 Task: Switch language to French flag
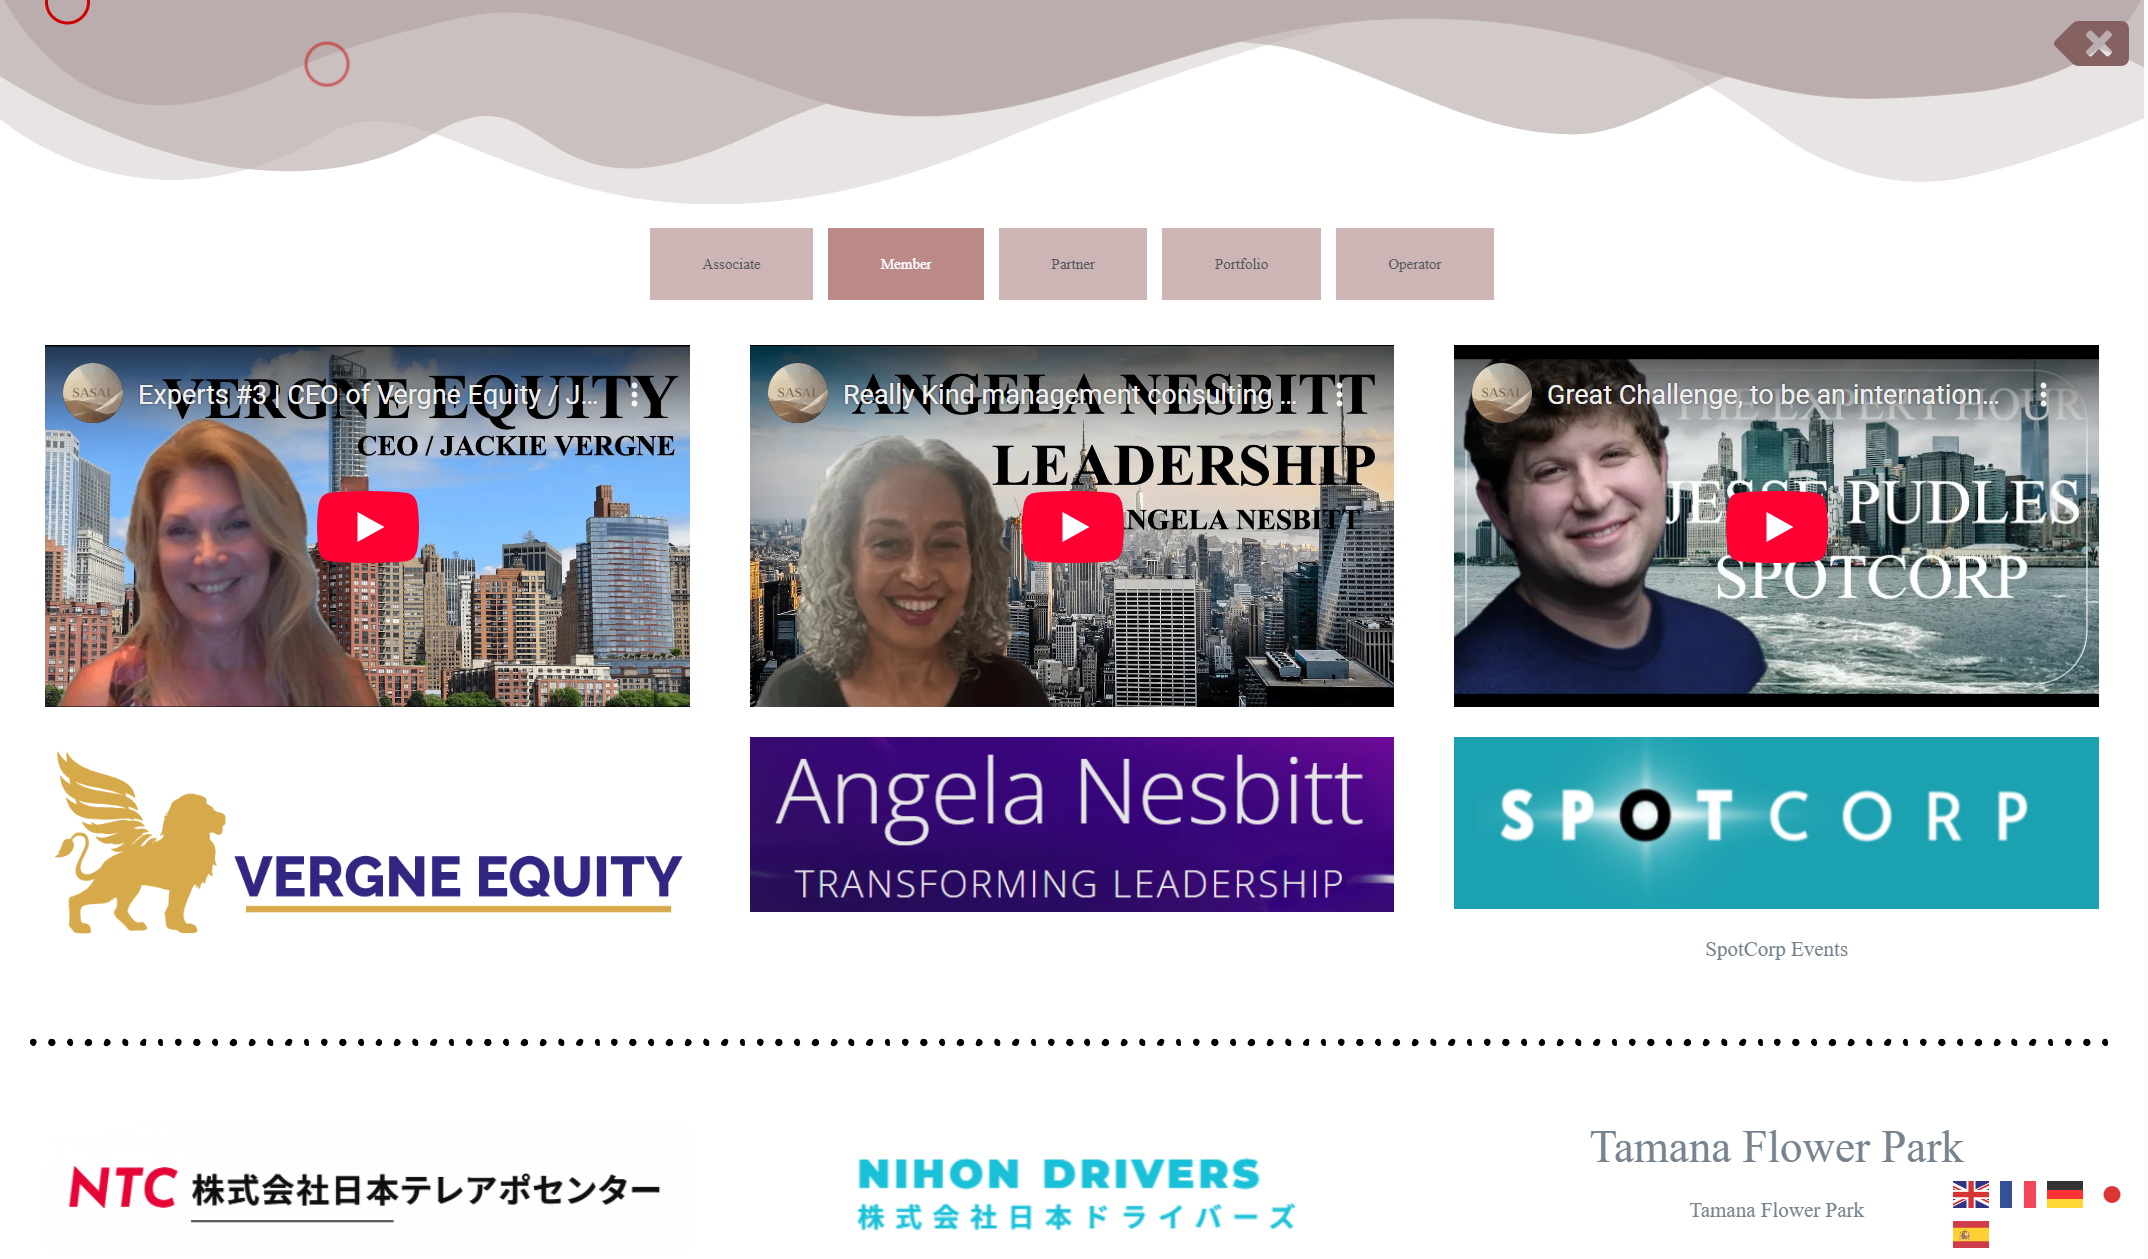coord(2018,1194)
